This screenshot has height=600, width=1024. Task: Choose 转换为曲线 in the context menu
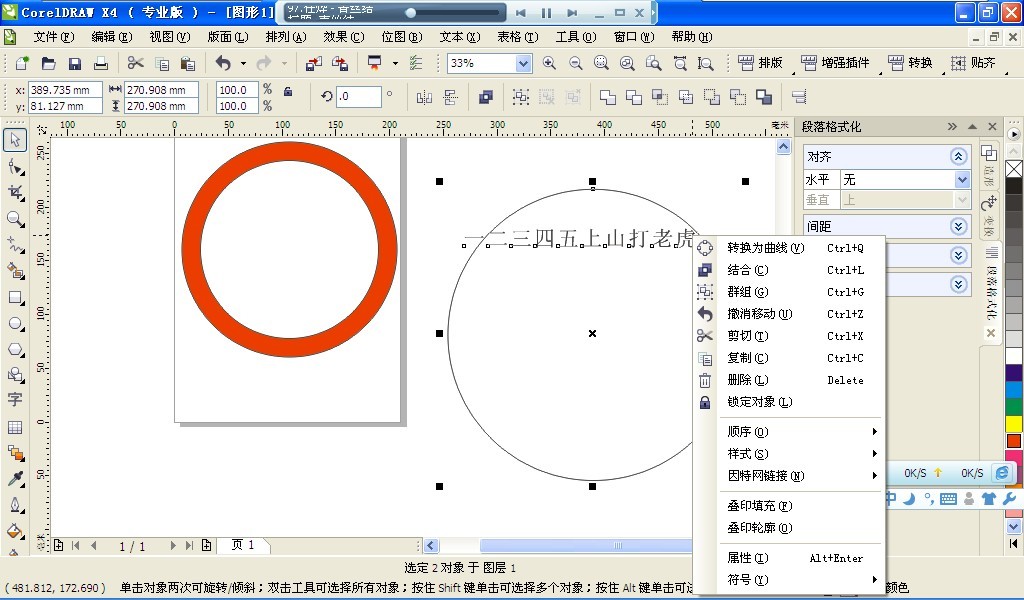point(765,248)
